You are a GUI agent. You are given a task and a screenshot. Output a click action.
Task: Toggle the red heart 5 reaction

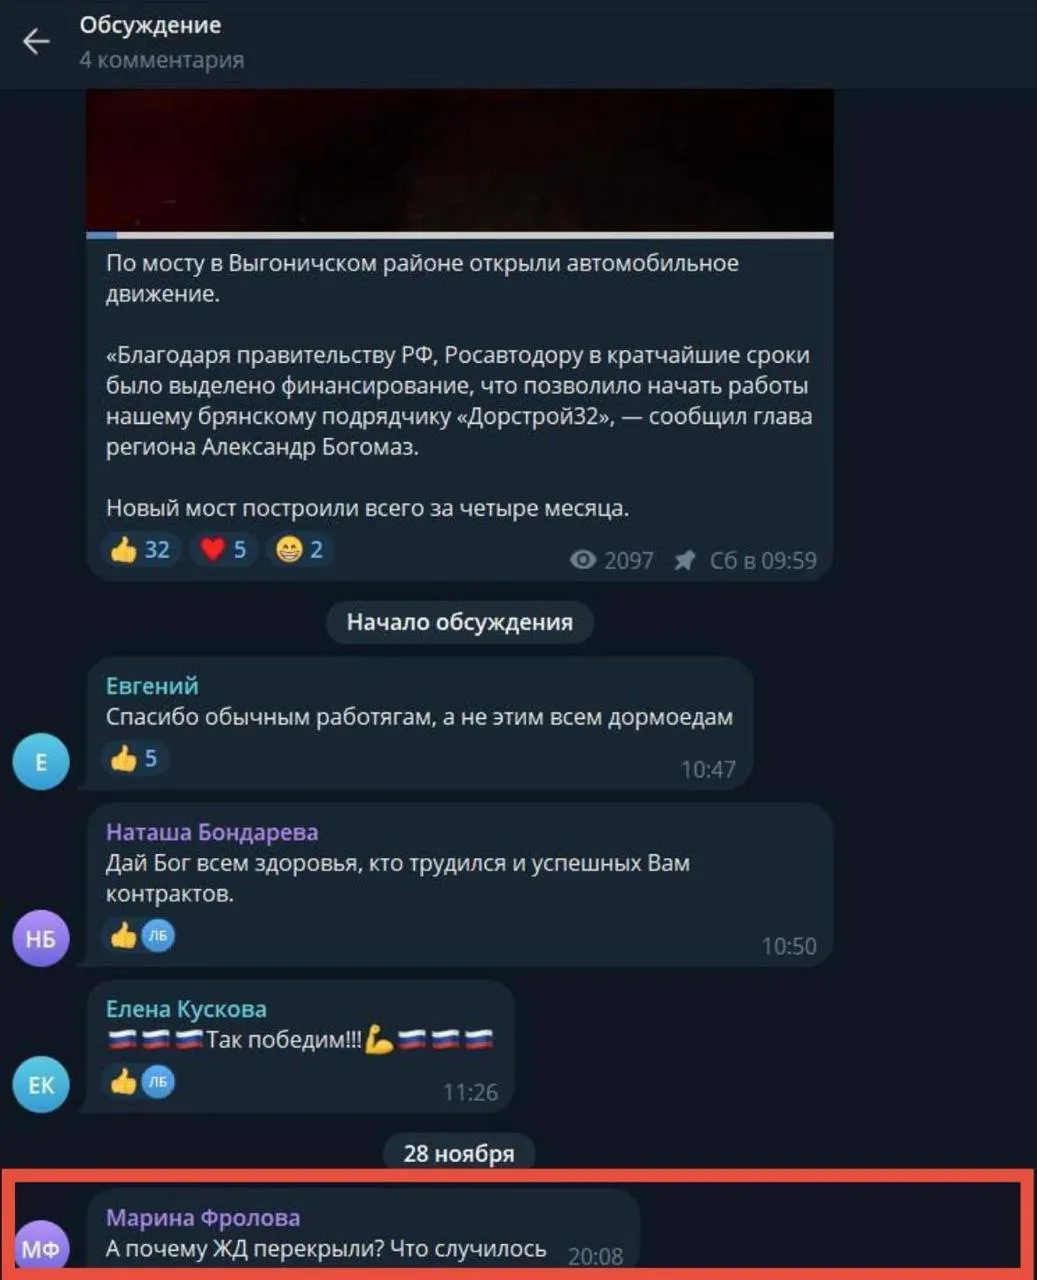pyautogui.click(x=223, y=549)
